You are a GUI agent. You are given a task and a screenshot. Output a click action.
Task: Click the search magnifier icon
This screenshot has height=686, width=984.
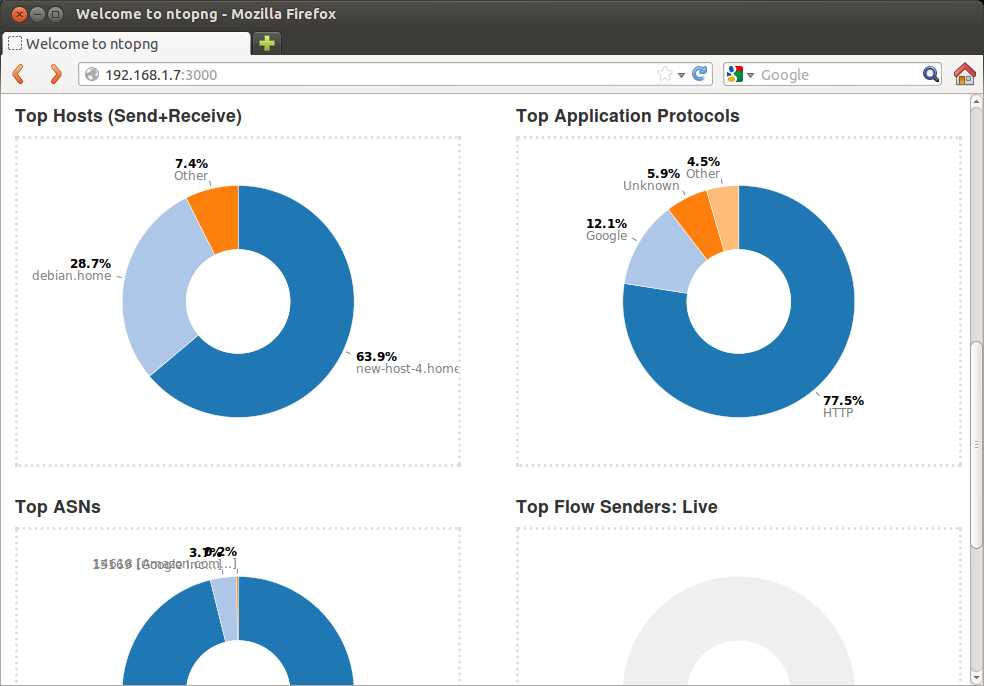point(930,74)
